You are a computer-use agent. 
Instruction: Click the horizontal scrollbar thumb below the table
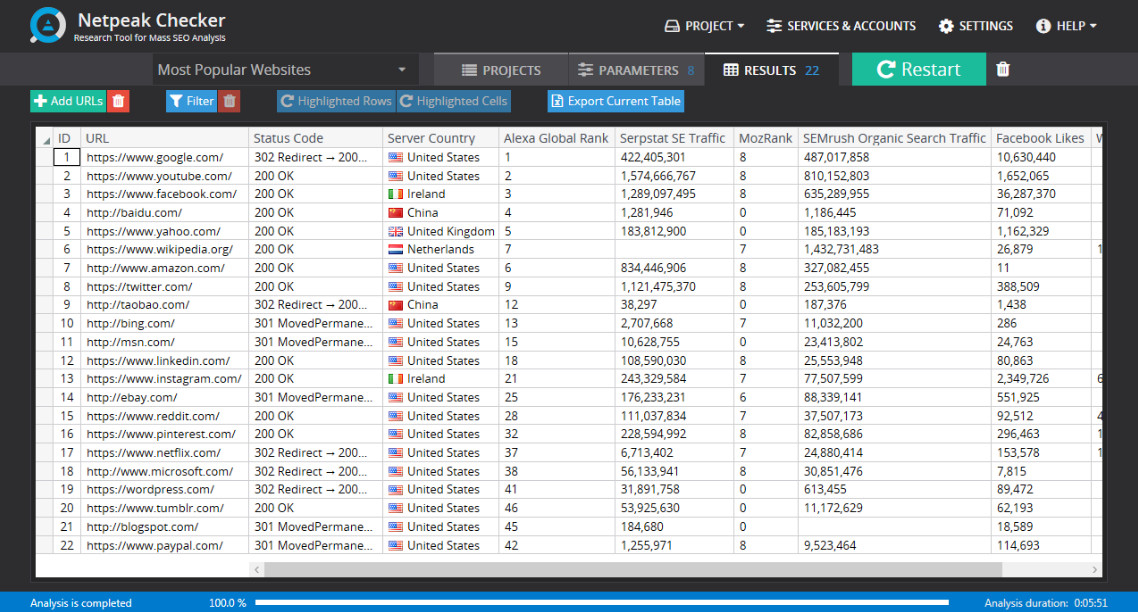coord(633,570)
